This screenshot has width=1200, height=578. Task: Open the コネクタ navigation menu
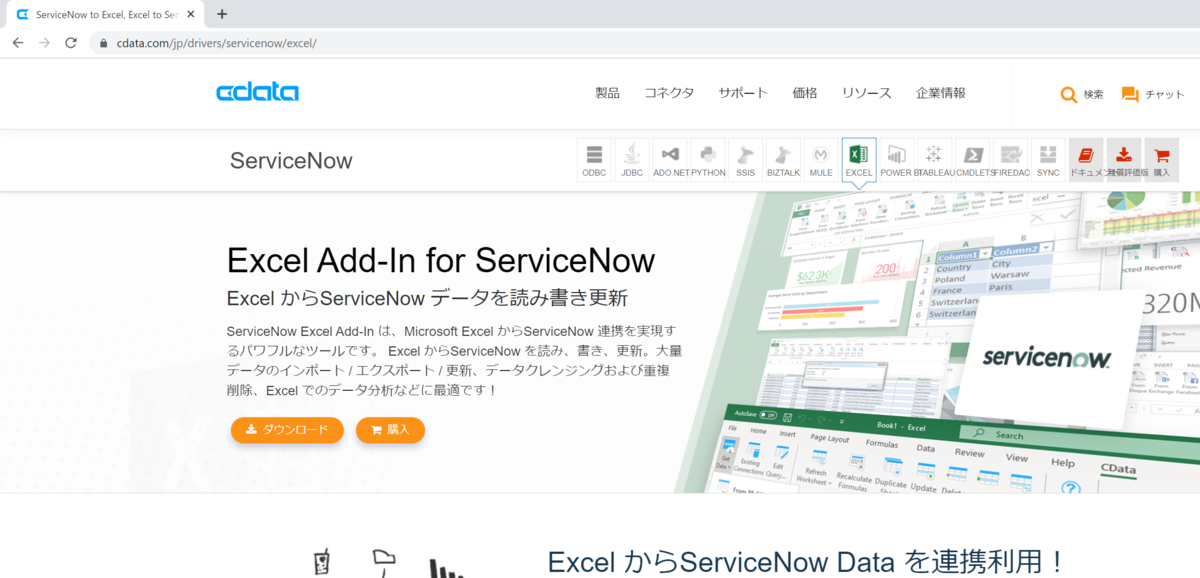(x=669, y=92)
